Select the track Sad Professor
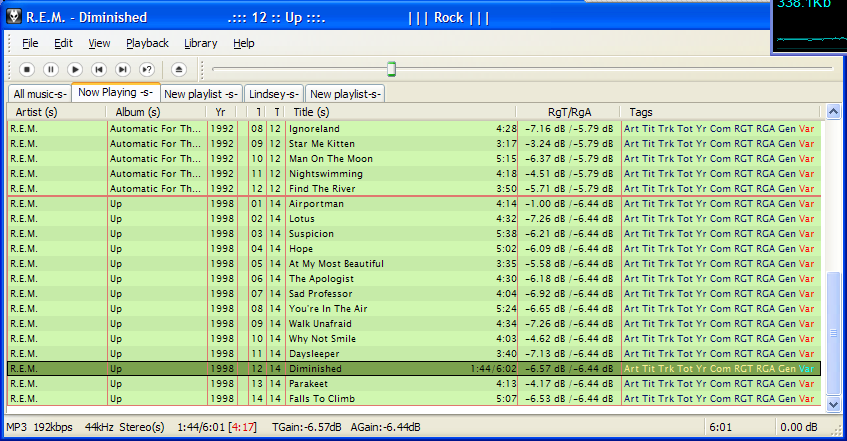 pos(414,294)
